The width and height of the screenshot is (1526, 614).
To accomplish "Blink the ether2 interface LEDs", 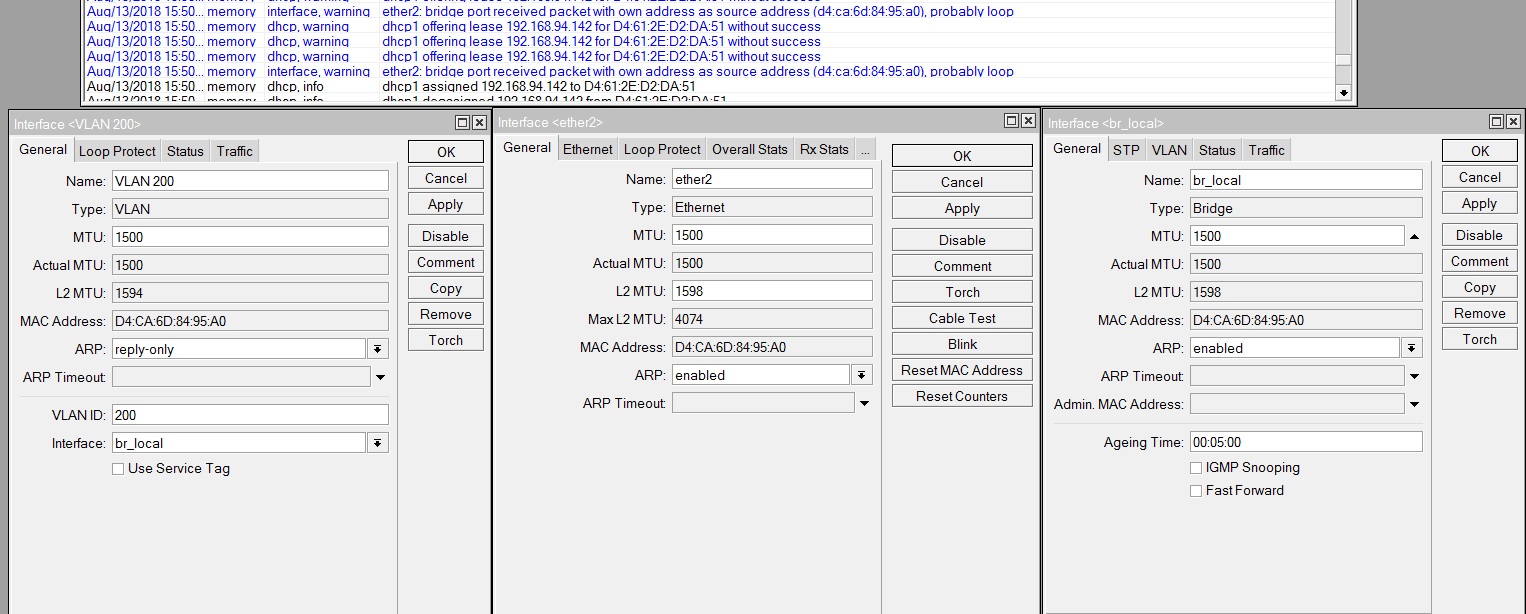I will tap(960, 343).
